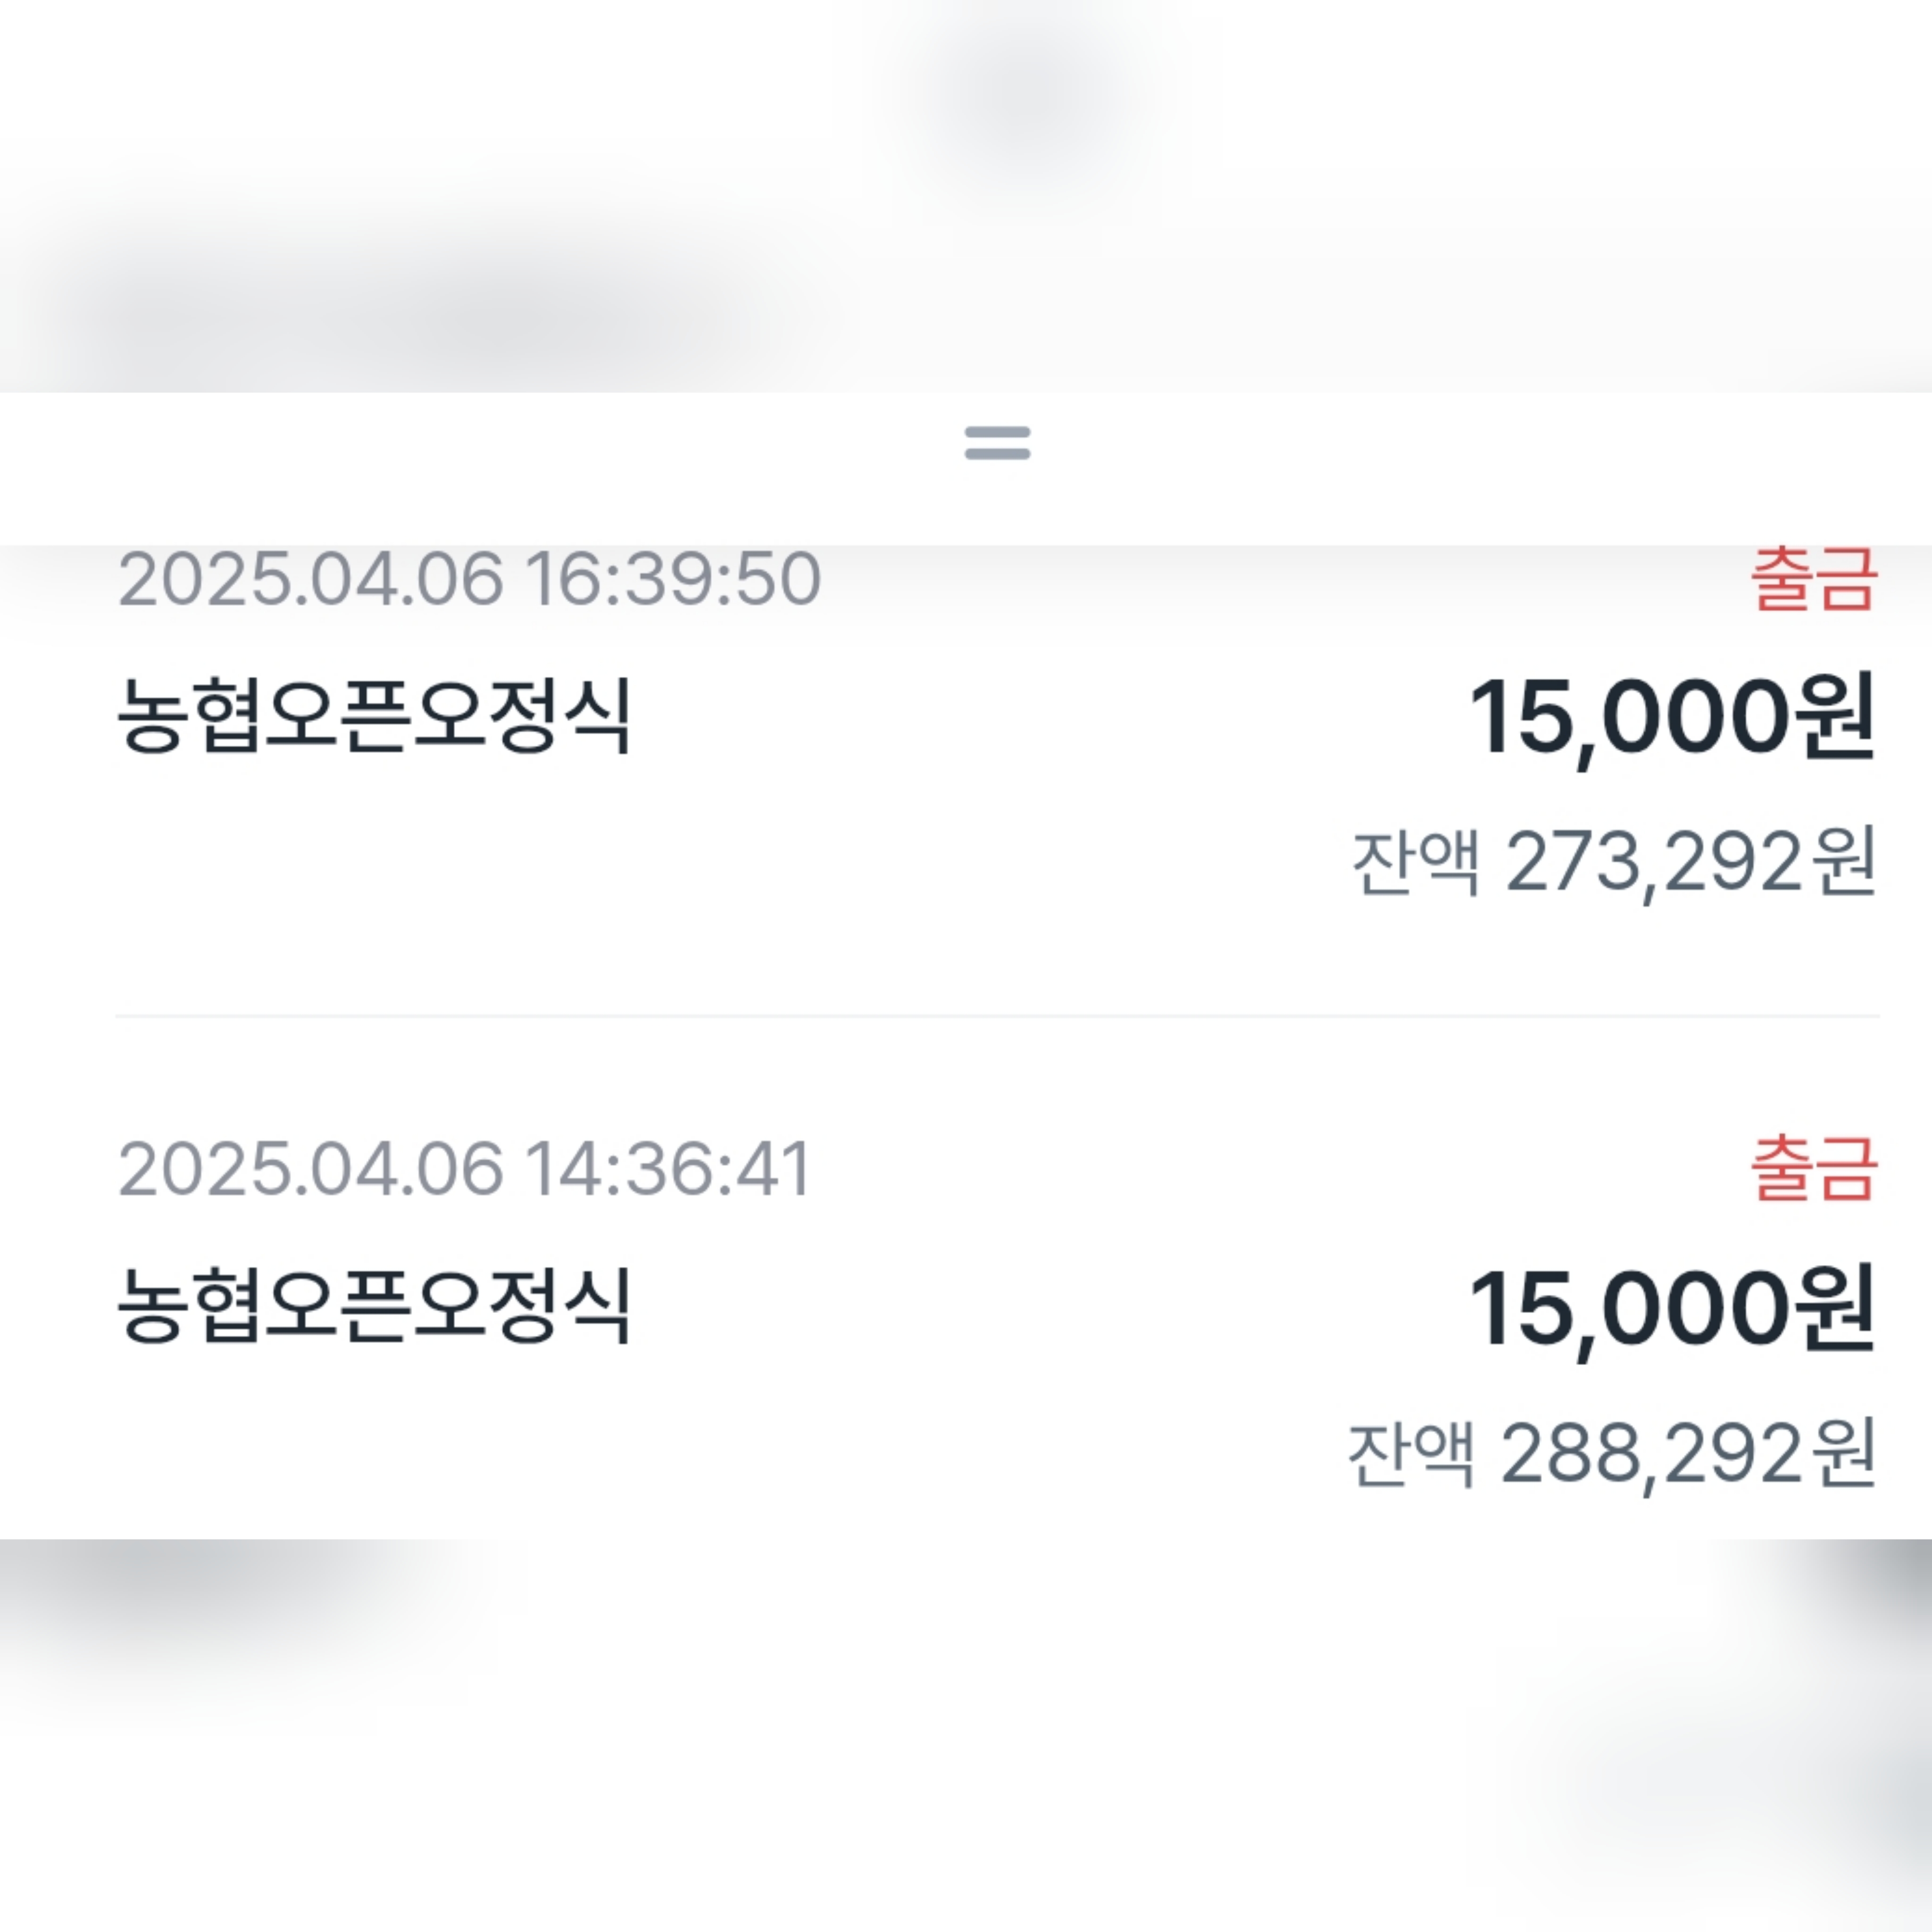1932x1932 pixels.
Task: Tap the bottom sheet drag handle
Action: (x=997, y=443)
